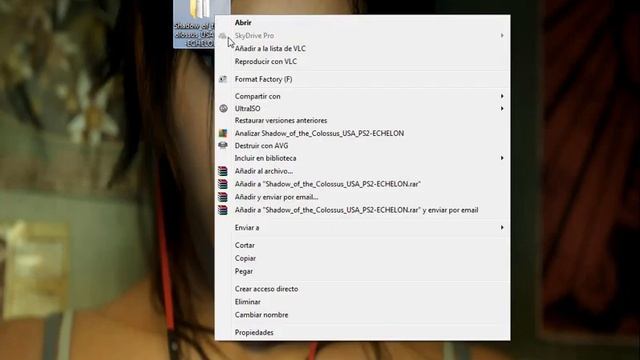Click the Format Factory icon
This screenshot has width=640, height=360.
click(223, 79)
